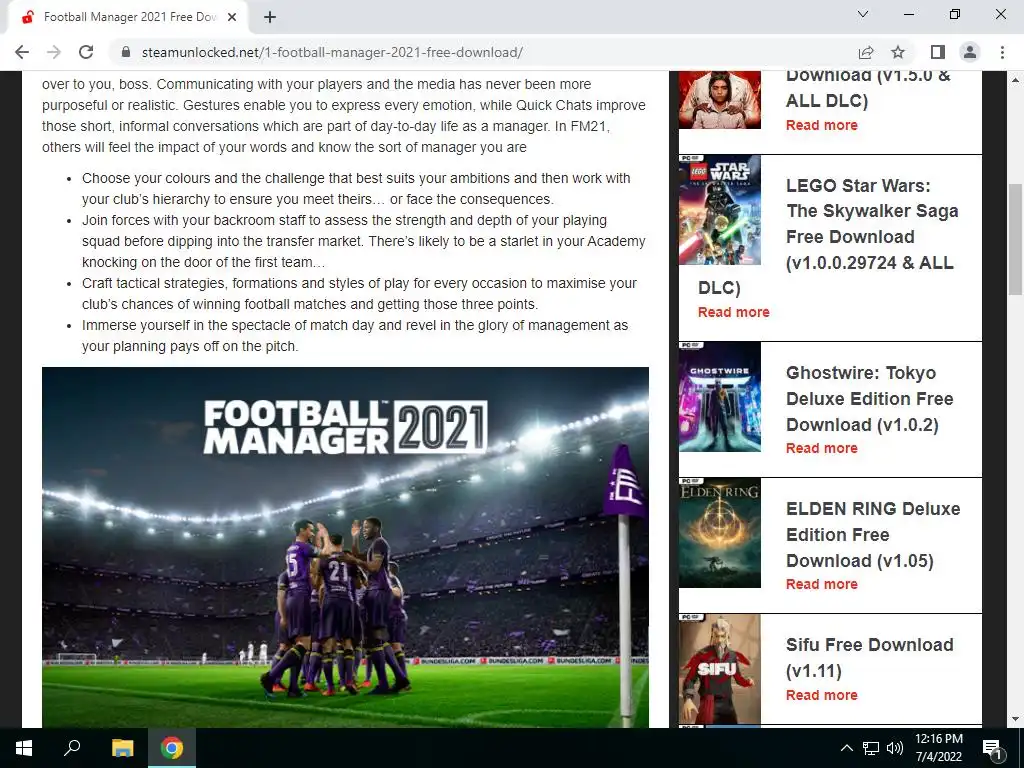
Task: Go back to the previous page
Action: [22, 52]
